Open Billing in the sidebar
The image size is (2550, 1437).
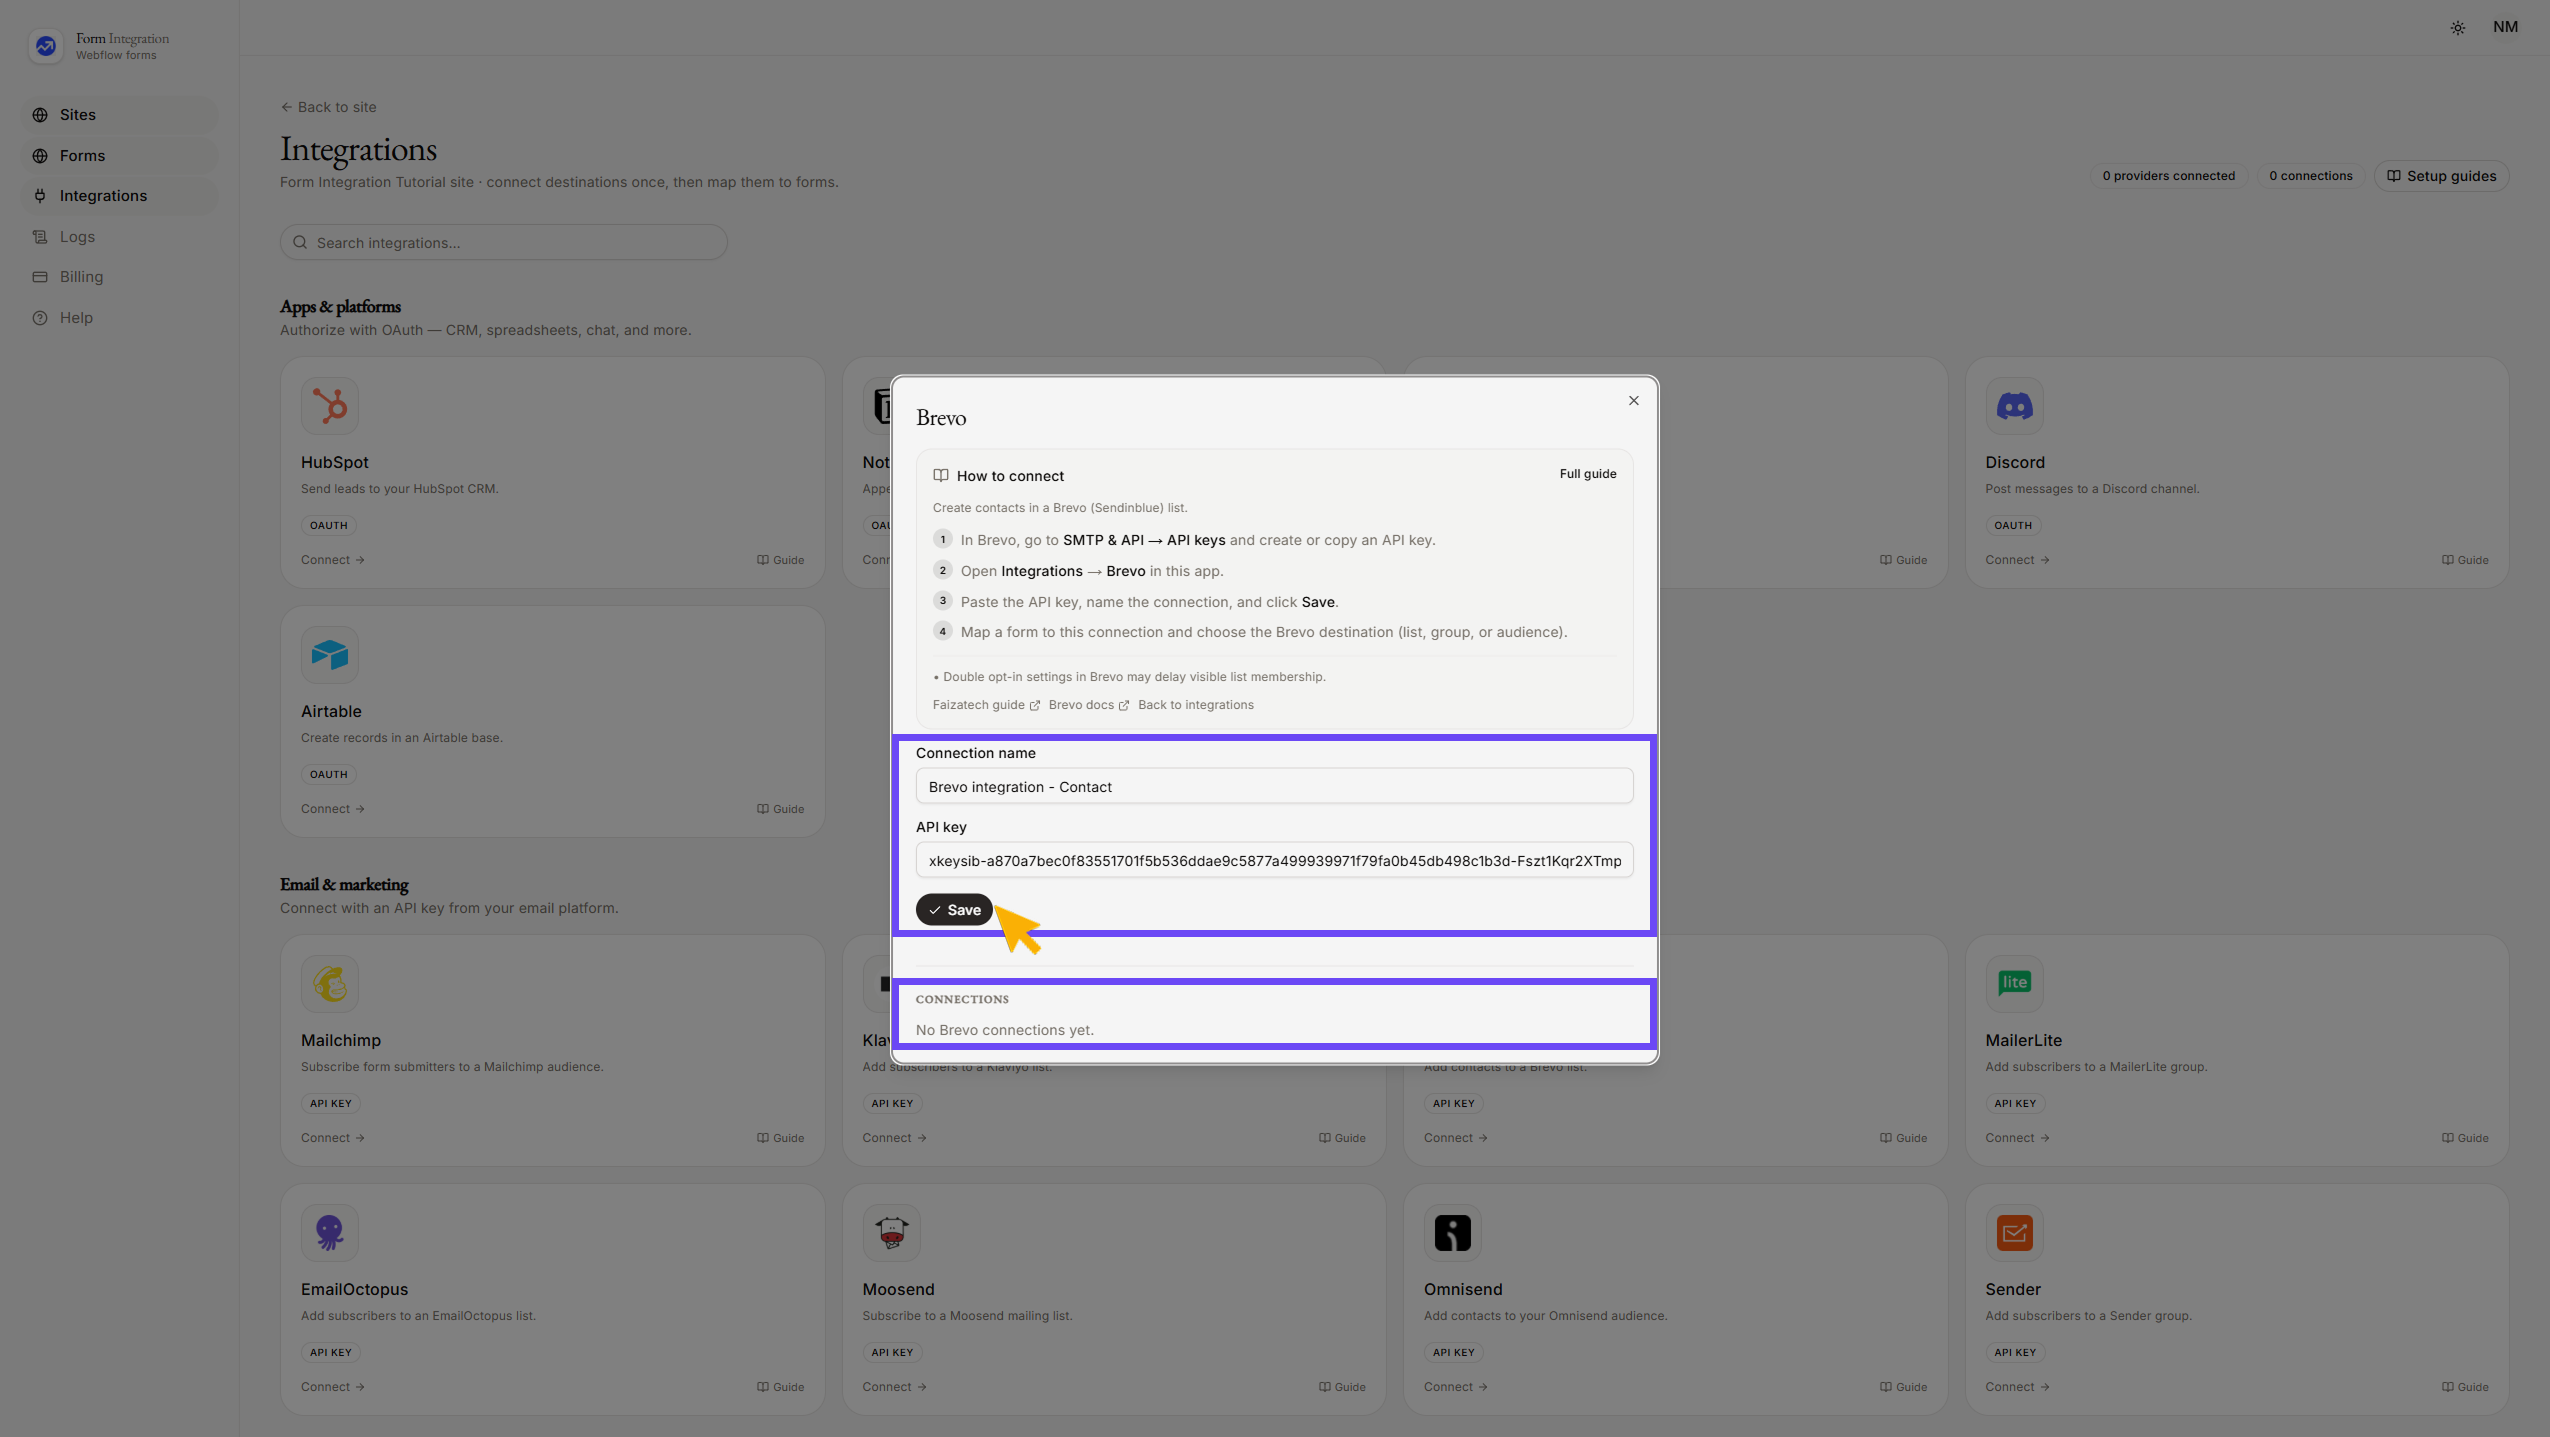[x=120, y=277]
